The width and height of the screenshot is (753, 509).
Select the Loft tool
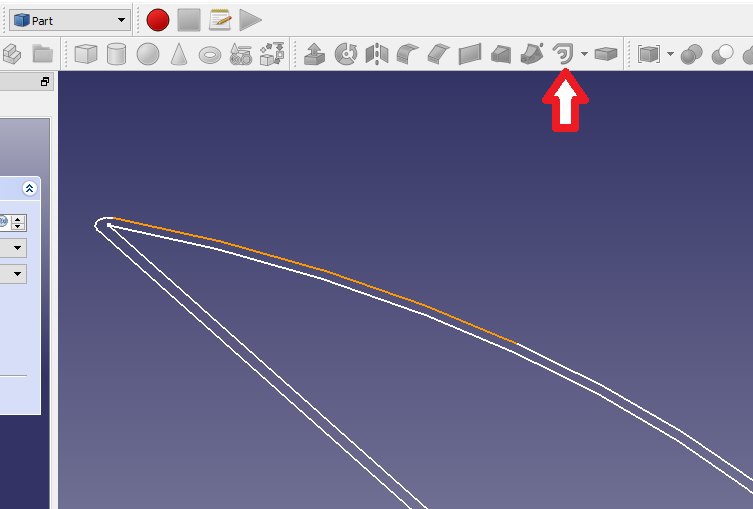(501, 54)
